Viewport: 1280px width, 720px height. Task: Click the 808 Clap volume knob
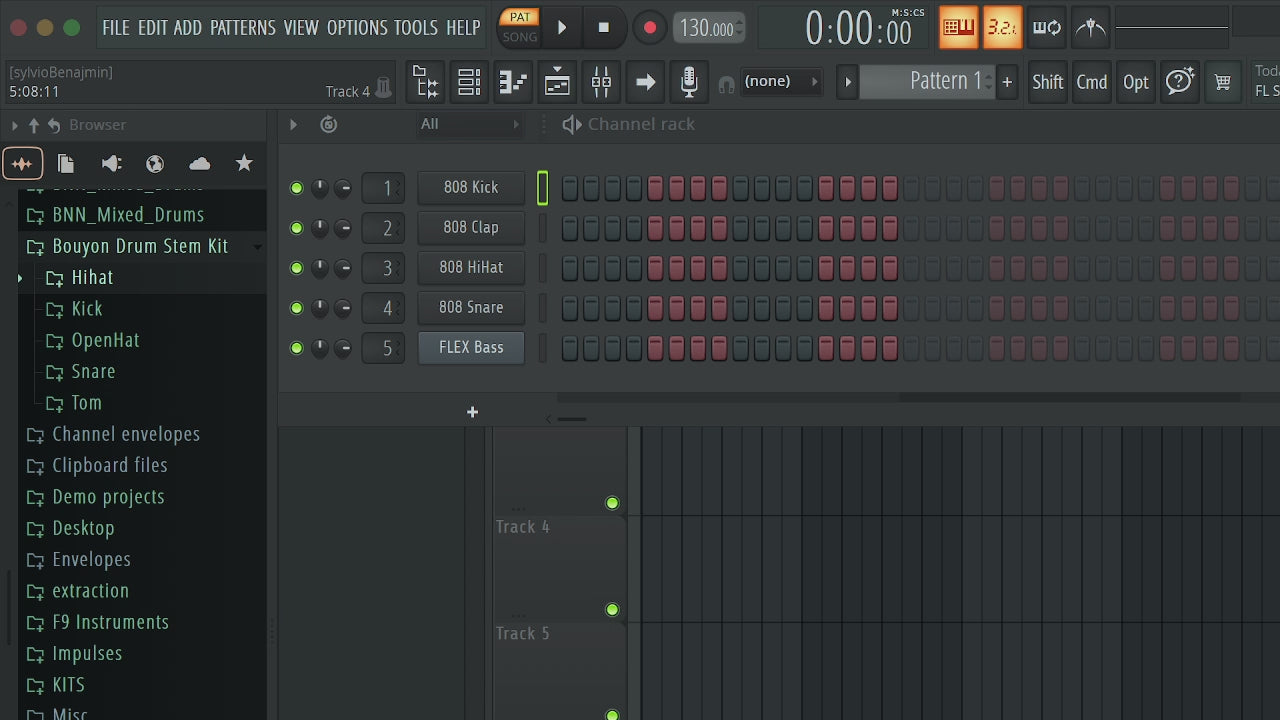point(320,228)
